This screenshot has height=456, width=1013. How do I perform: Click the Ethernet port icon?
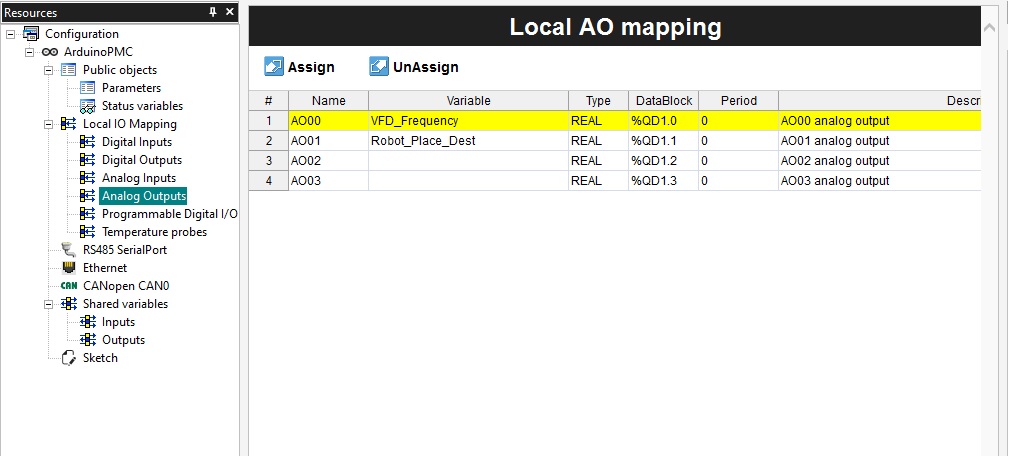tap(68, 268)
